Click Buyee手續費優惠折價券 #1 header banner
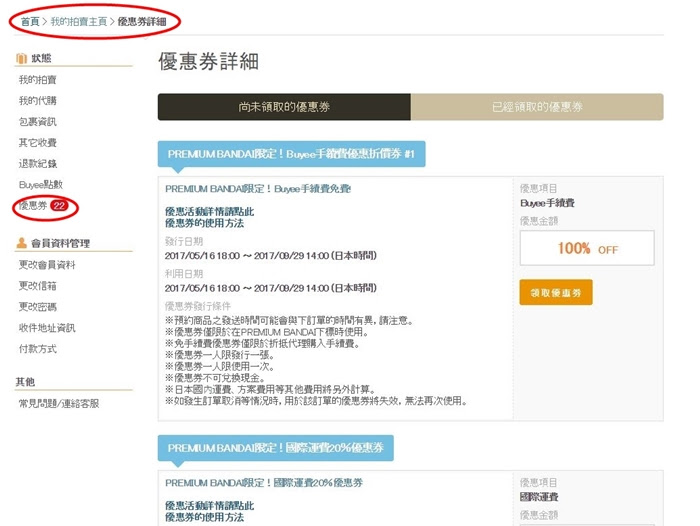The width and height of the screenshot is (700, 526). [x=292, y=154]
